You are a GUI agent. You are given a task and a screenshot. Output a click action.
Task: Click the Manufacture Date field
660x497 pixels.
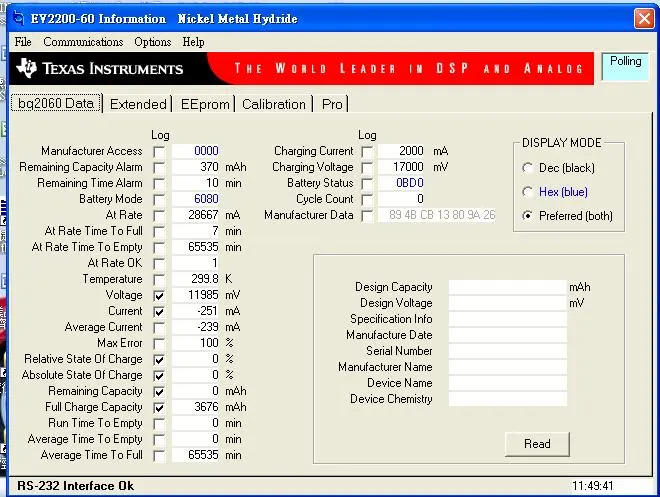[x=508, y=335]
